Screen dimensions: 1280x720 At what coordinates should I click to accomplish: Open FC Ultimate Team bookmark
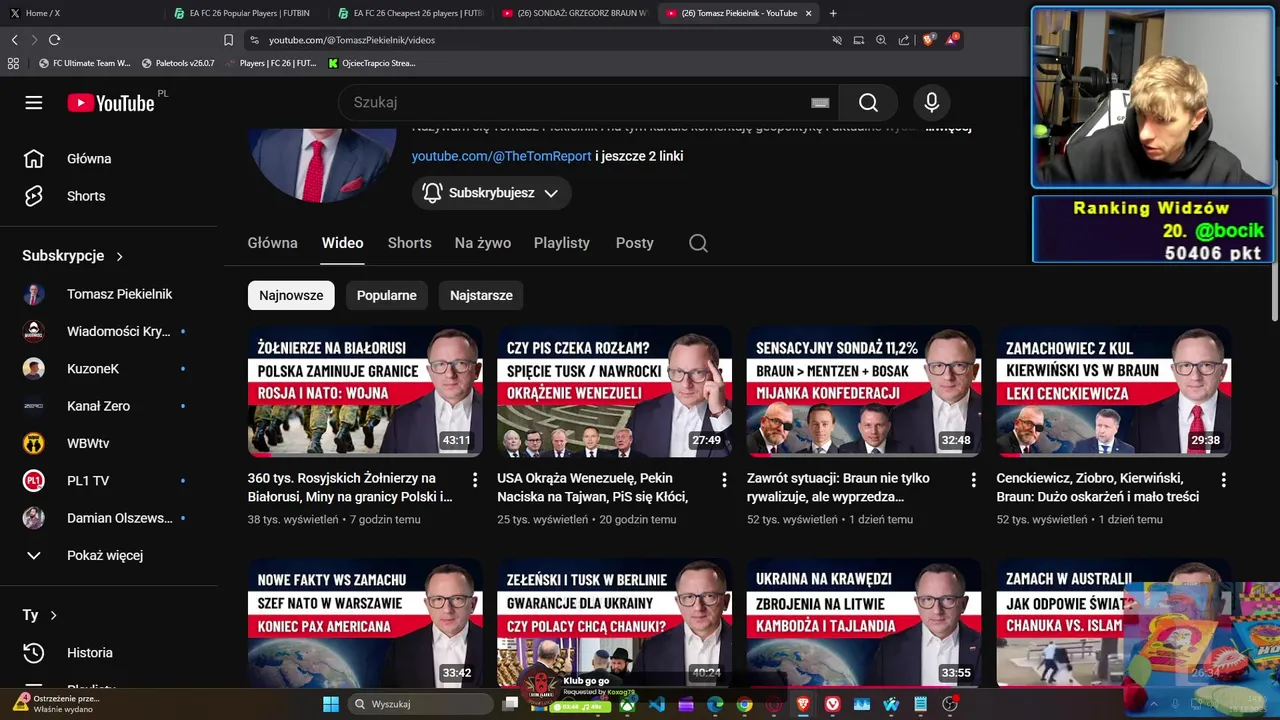[84, 63]
